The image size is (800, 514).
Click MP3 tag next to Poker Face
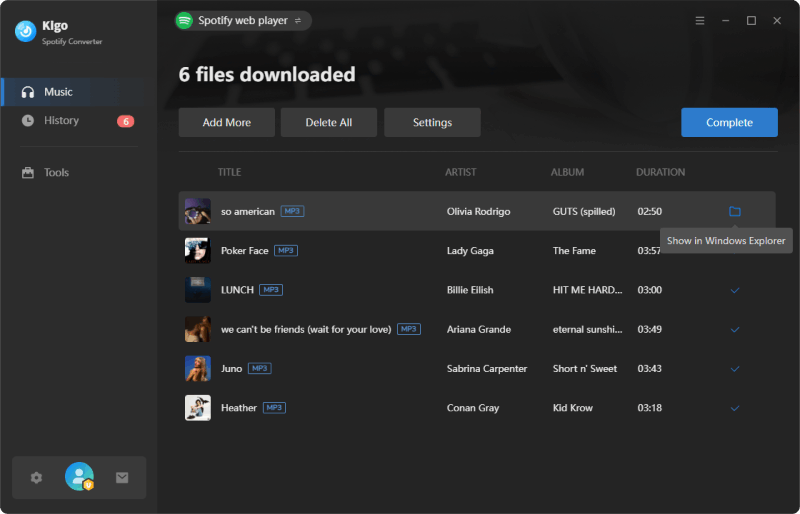(x=286, y=251)
